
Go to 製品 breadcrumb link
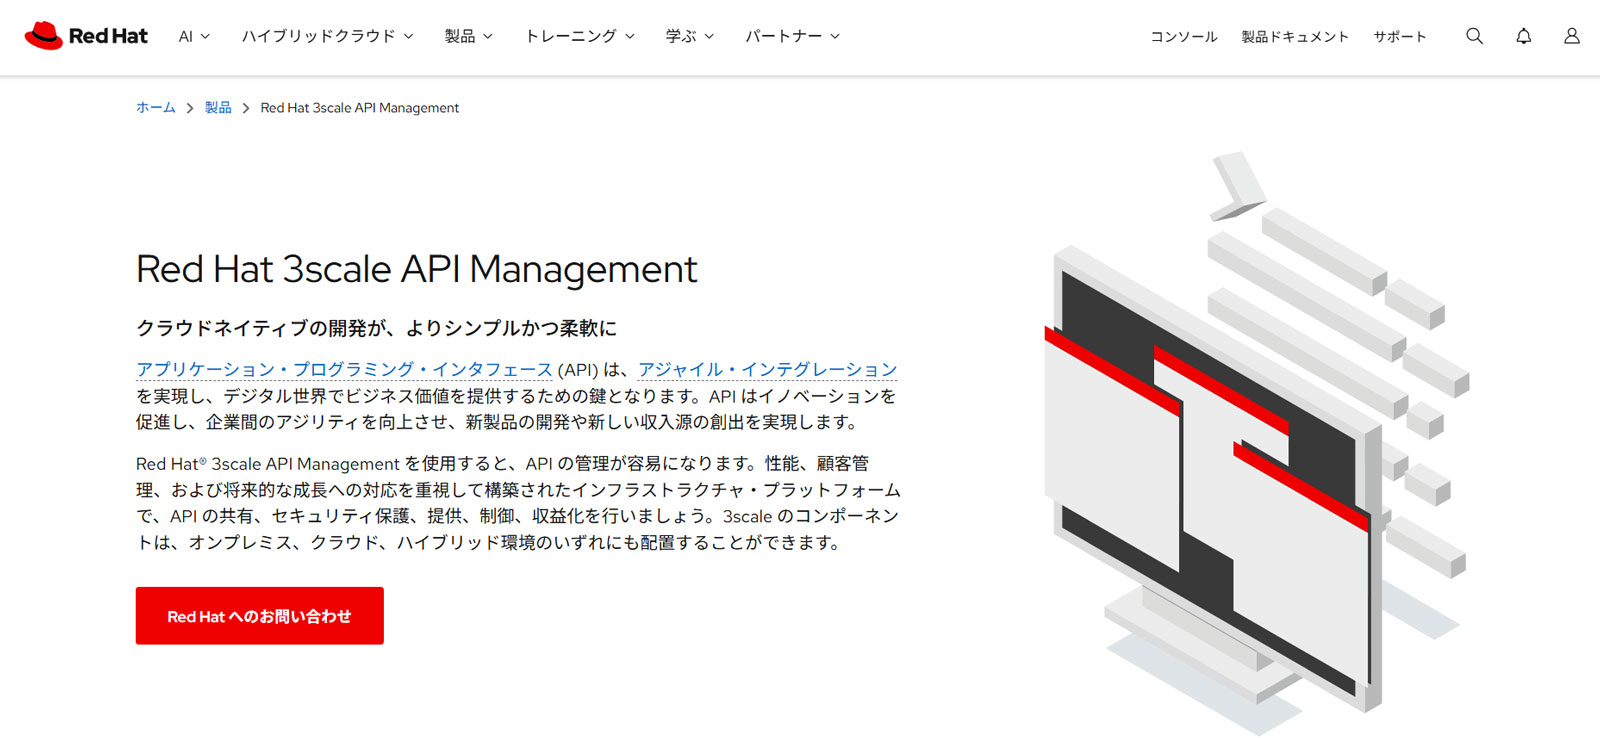218,107
